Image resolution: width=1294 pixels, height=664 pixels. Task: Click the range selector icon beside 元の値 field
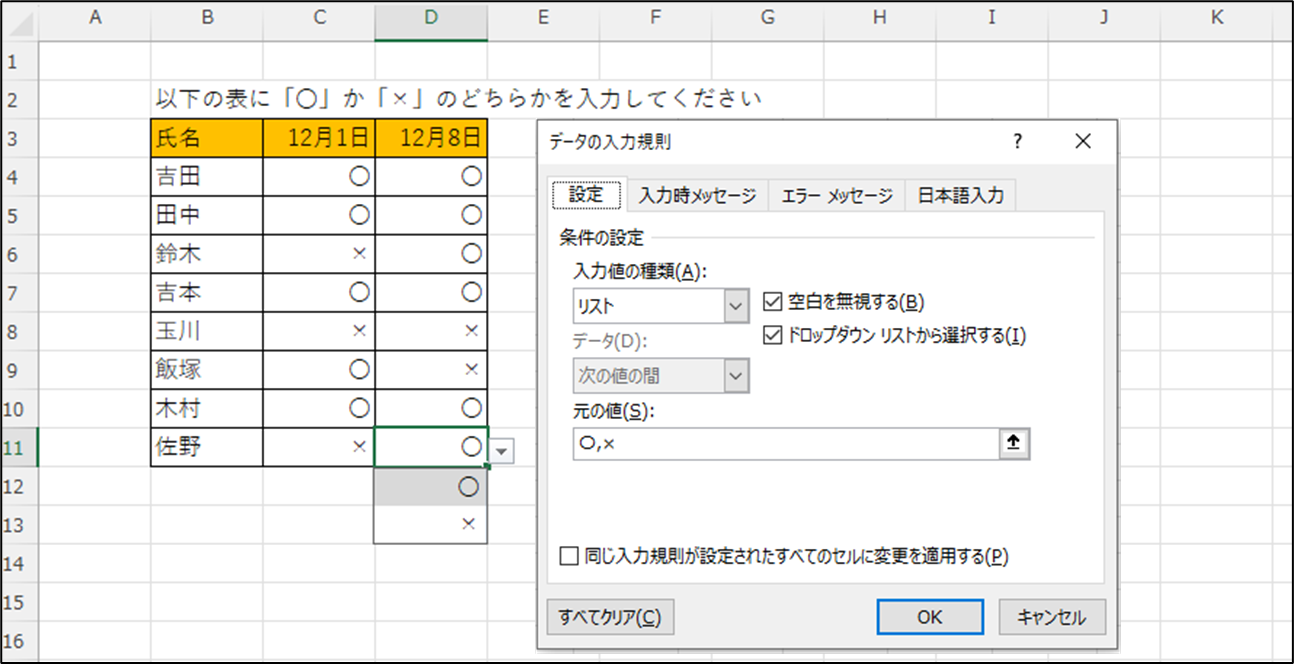(x=1015, y=444)
